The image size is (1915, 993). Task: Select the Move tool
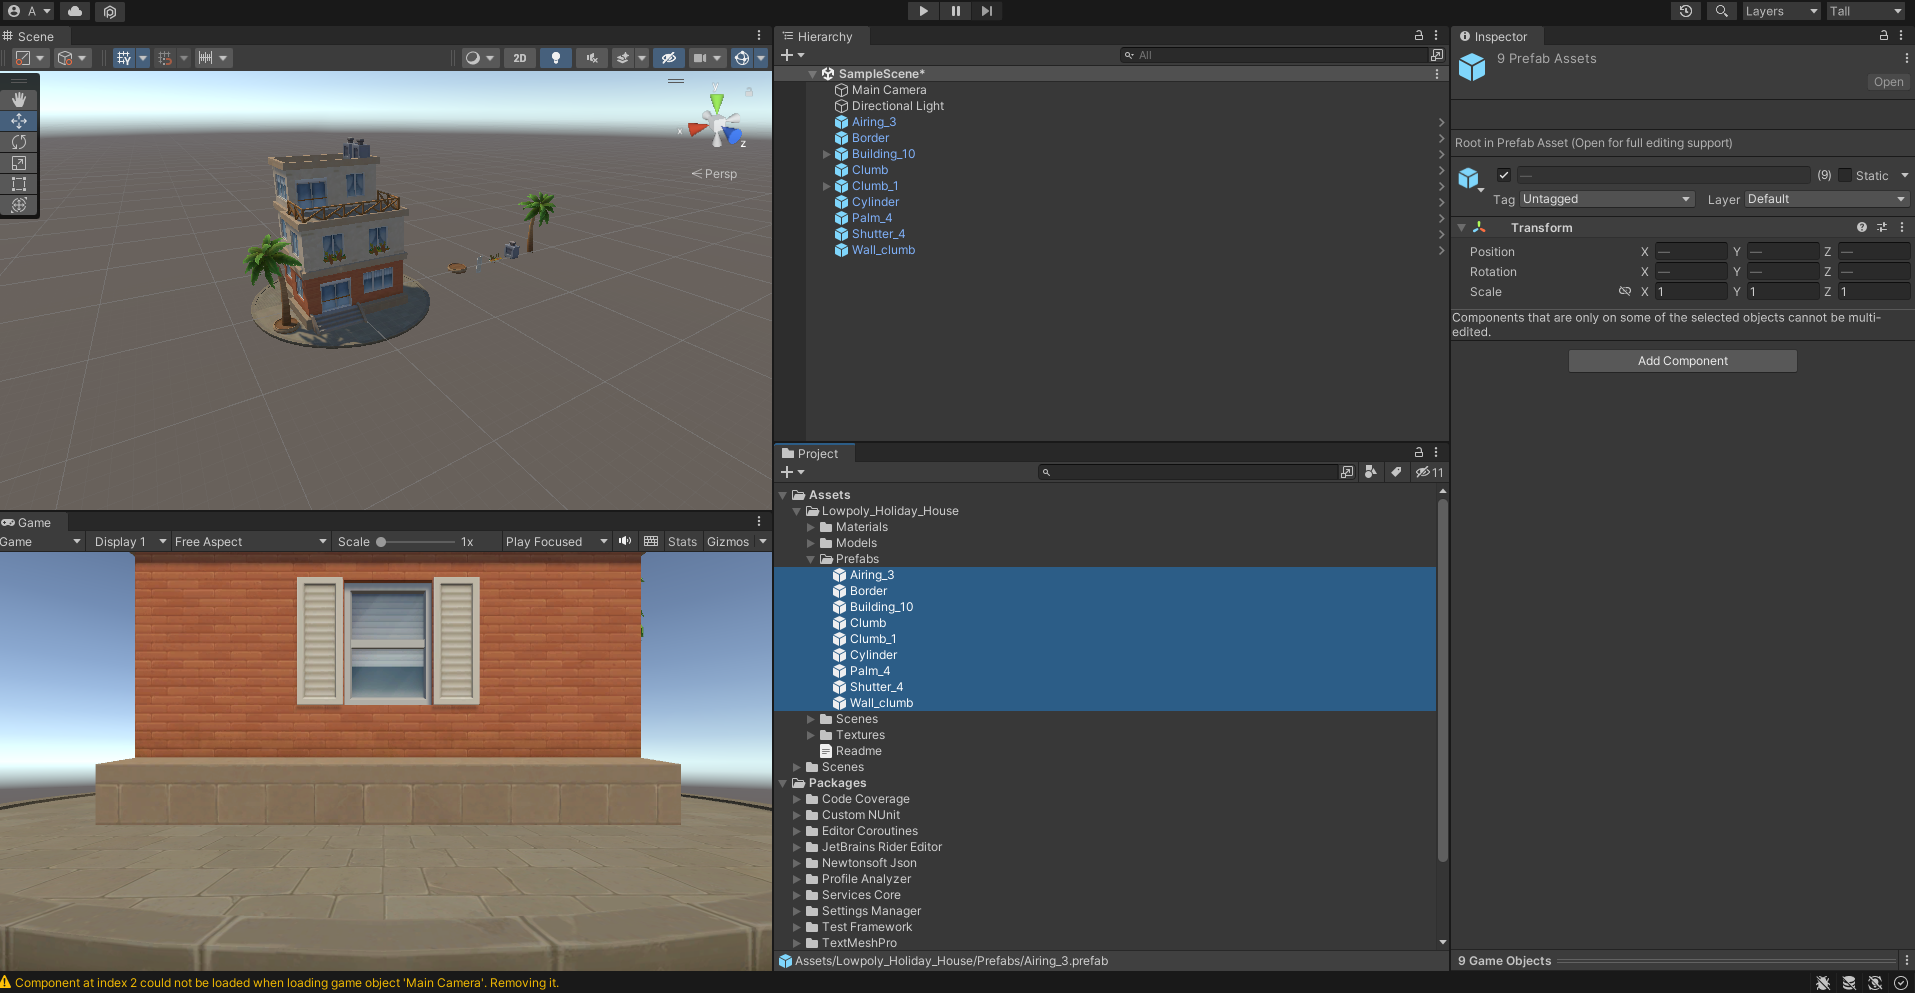pyautogui.click(x=19, y=121)
